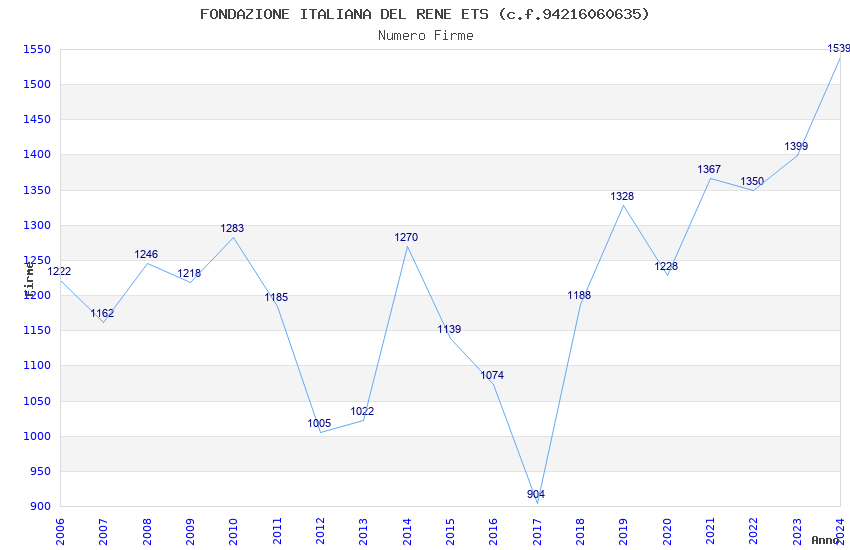
Task: Click the data label 1185
Action: coord(276,297)
